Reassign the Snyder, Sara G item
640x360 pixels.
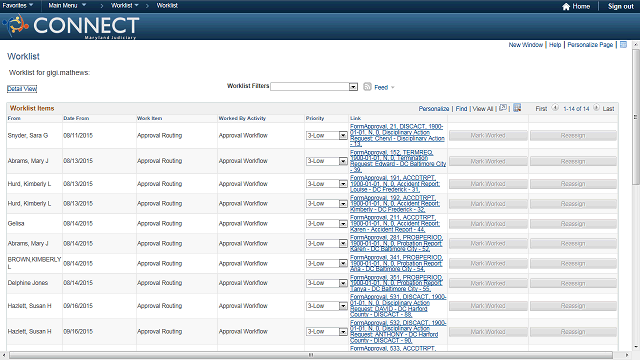(573, 136)
